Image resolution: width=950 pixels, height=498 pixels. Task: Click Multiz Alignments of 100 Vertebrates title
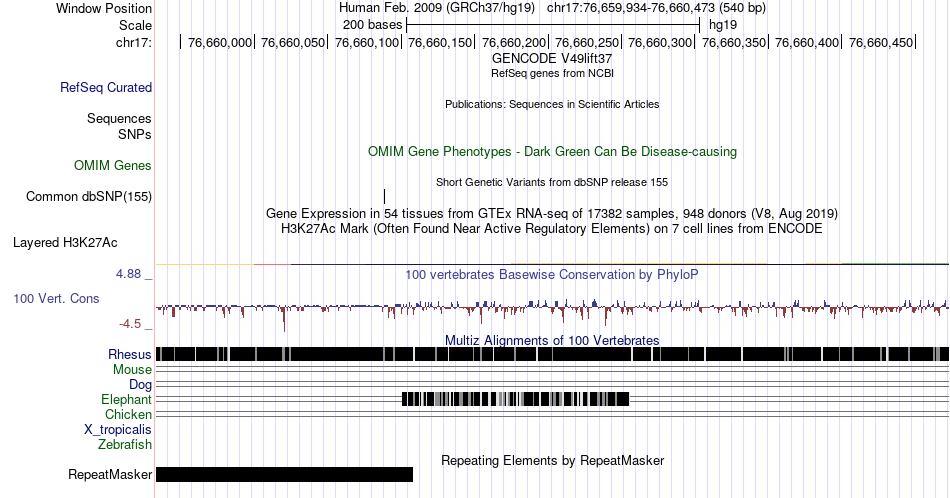[x=552, y=340]
